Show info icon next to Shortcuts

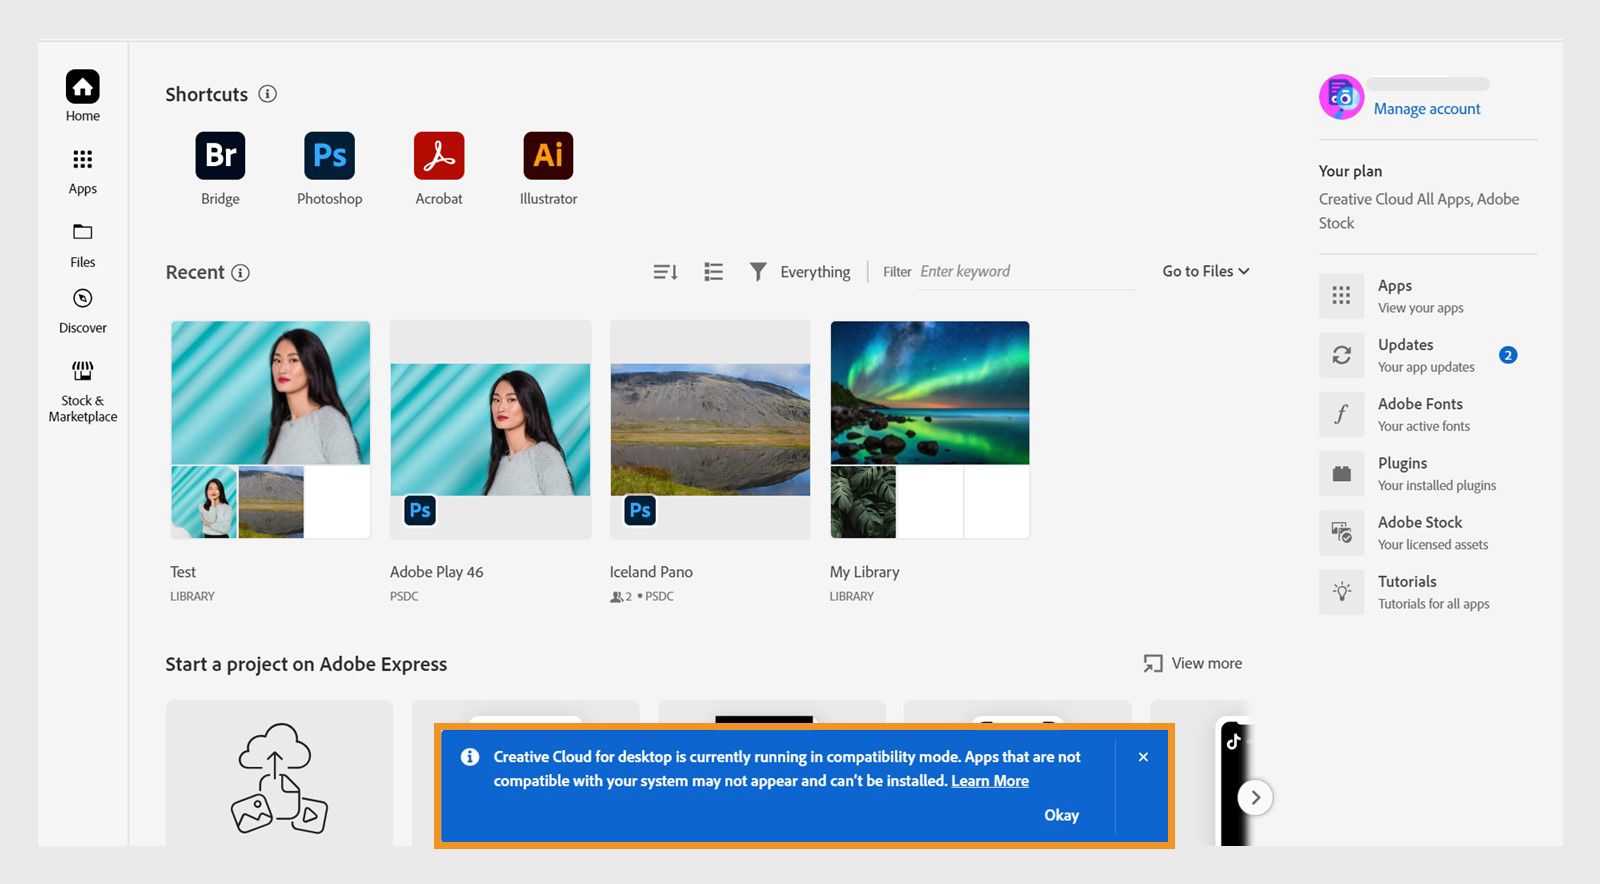pos(267,94)
